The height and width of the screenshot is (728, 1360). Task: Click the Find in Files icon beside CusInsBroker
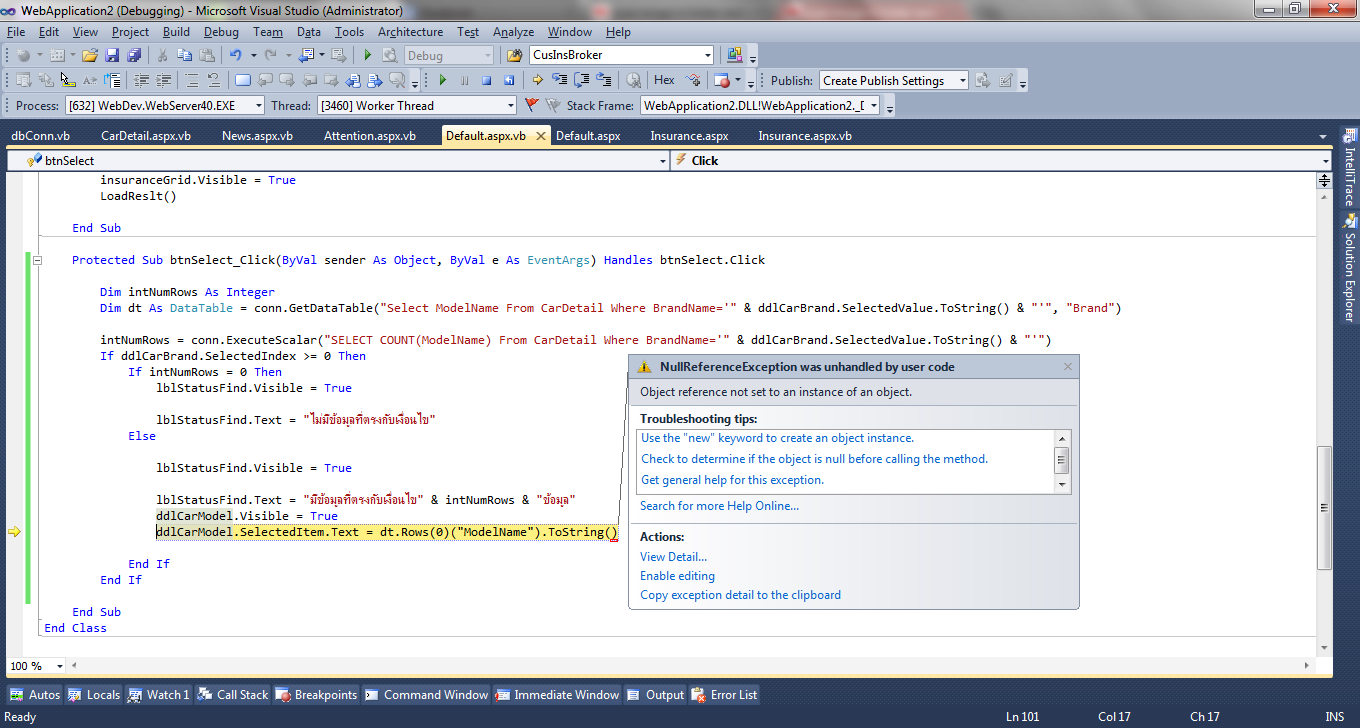coord(514,55)
